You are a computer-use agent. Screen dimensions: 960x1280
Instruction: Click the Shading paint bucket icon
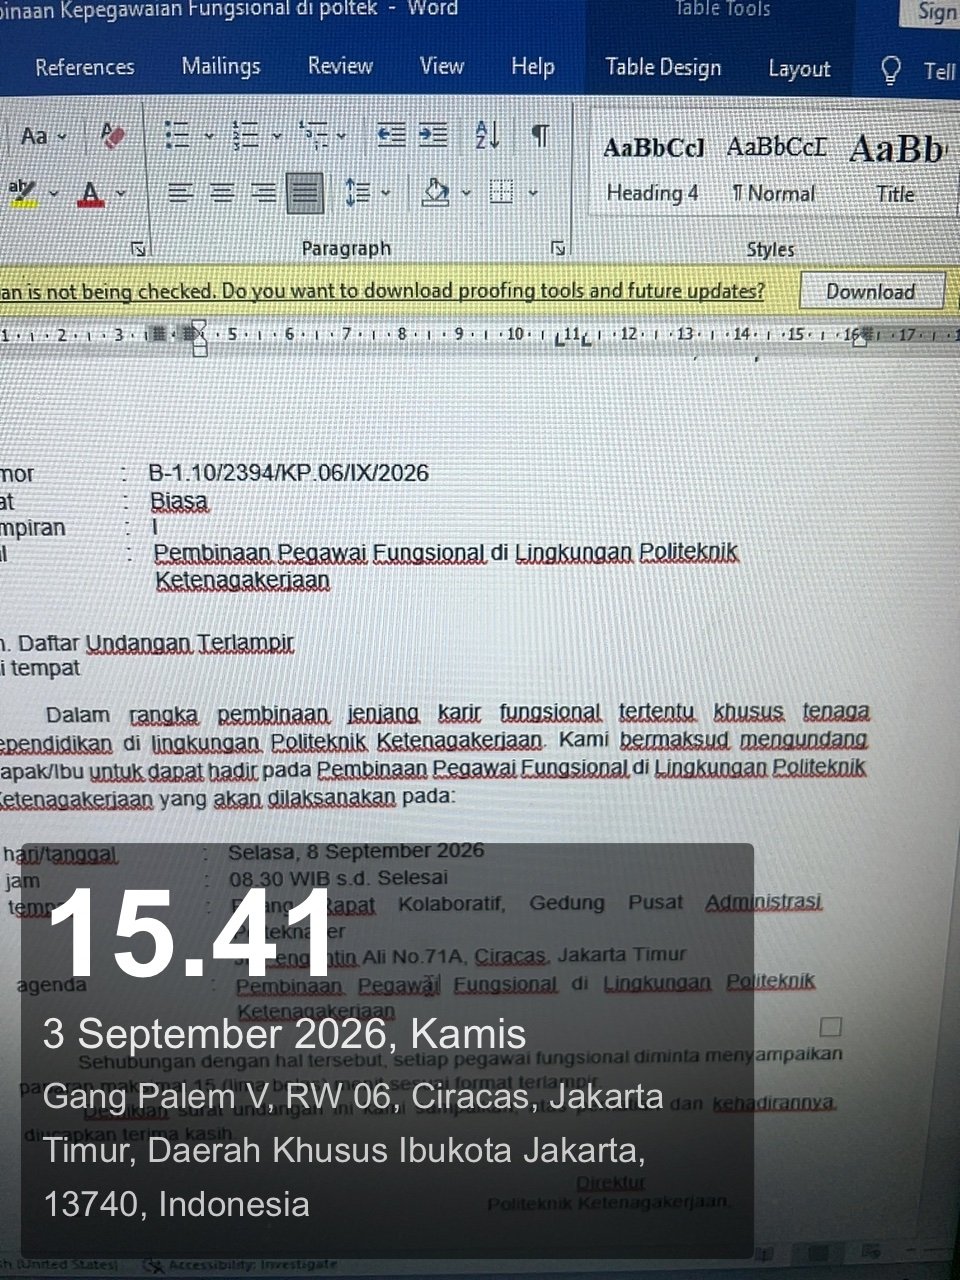point(436,192)
